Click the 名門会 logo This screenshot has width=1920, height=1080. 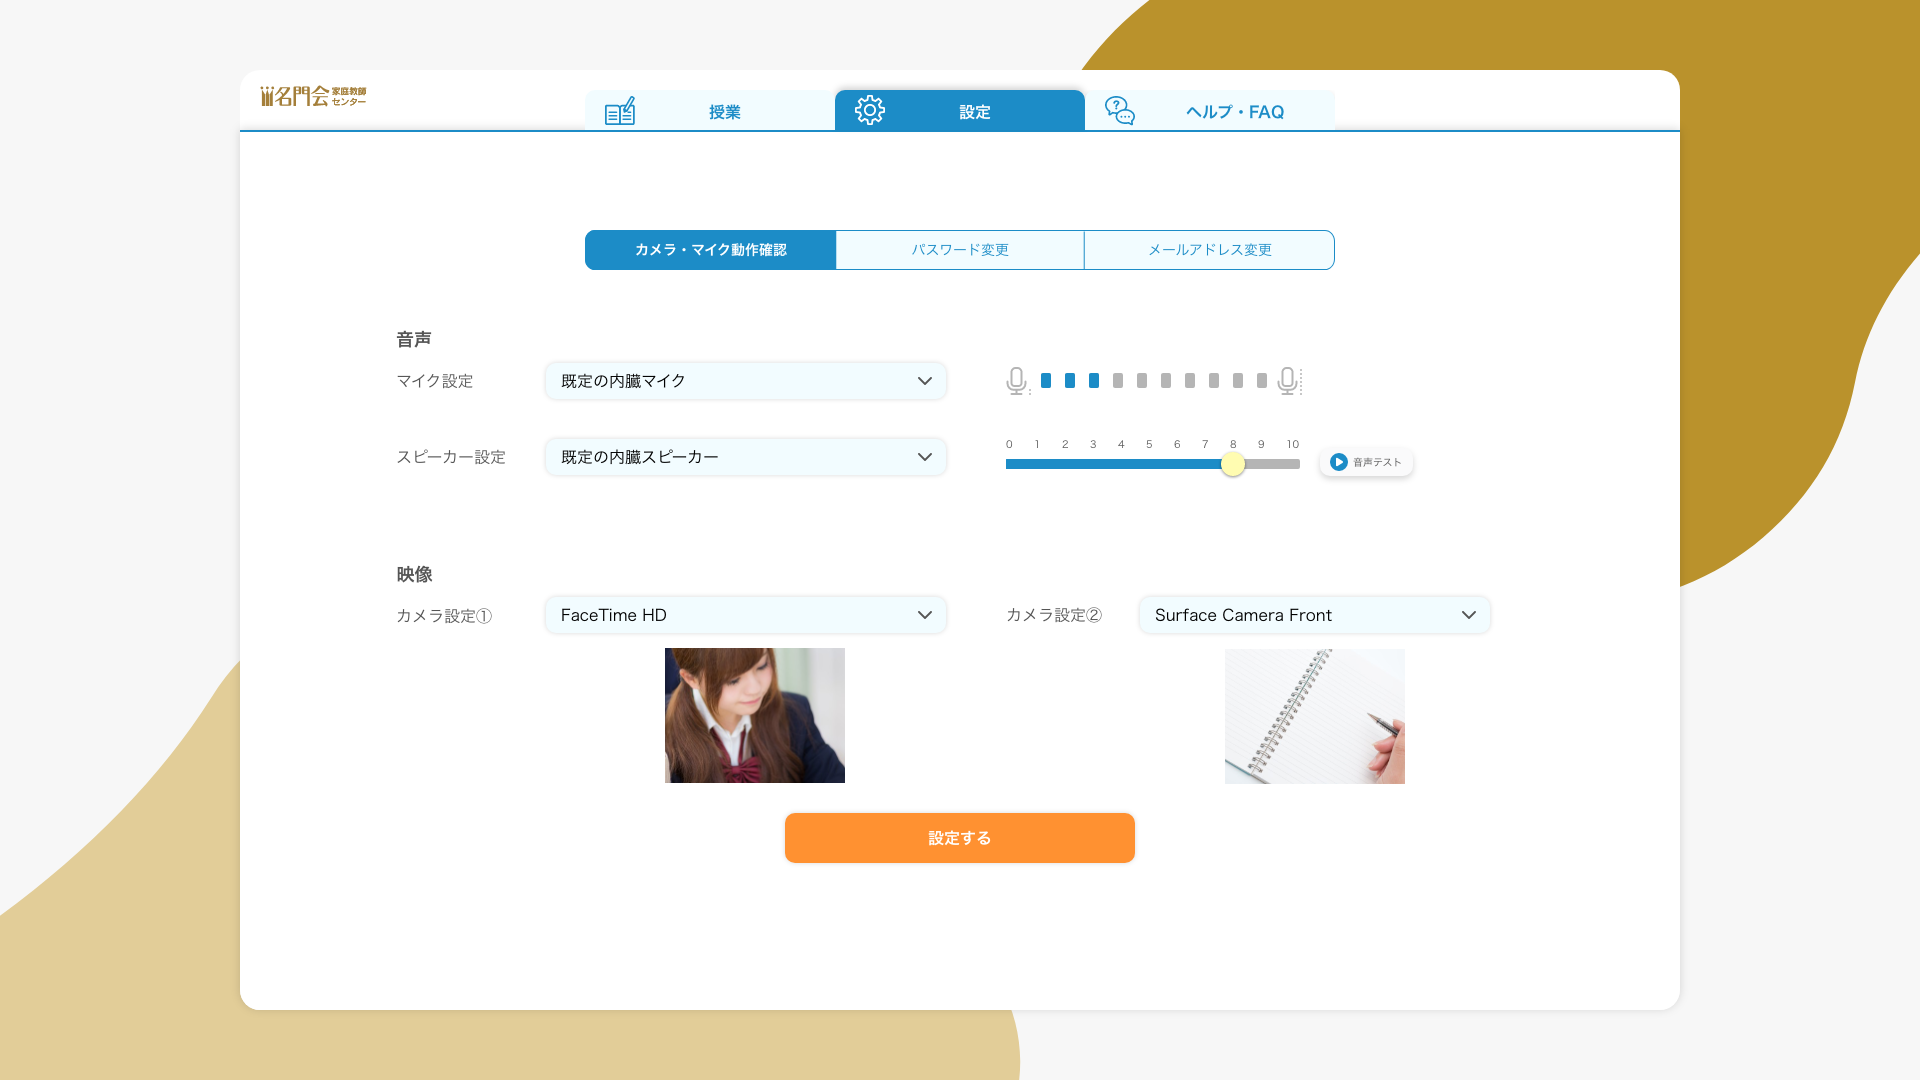coord(313,96)
